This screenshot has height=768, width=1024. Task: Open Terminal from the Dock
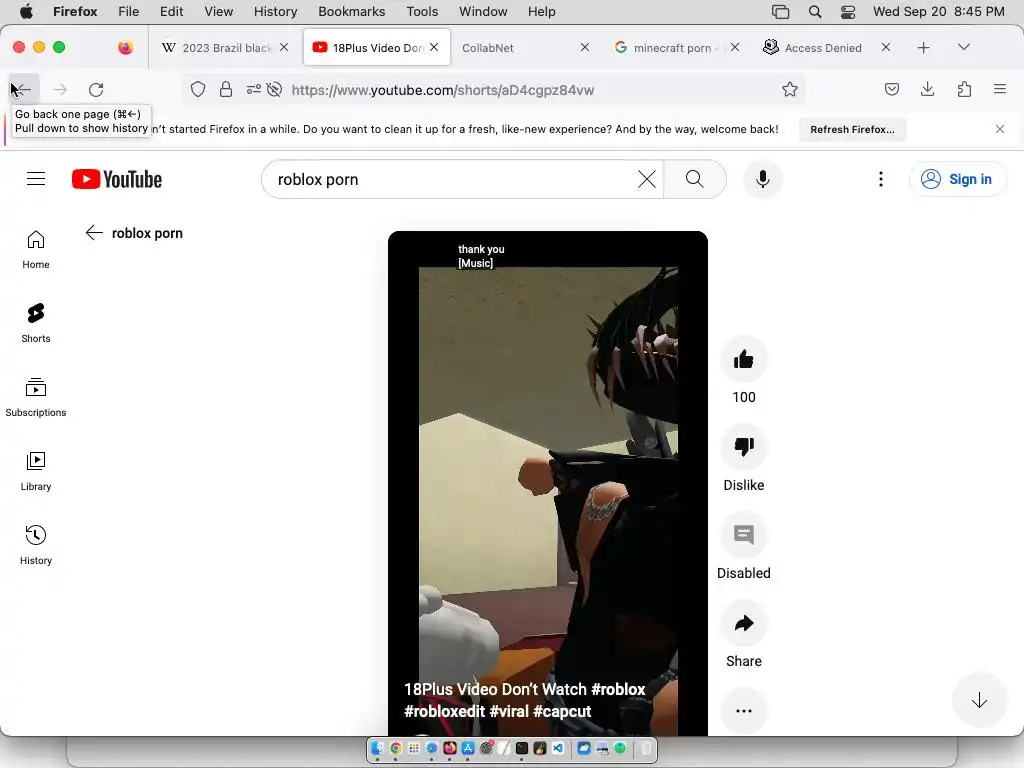pyautogui.click(x=522, y=748)
